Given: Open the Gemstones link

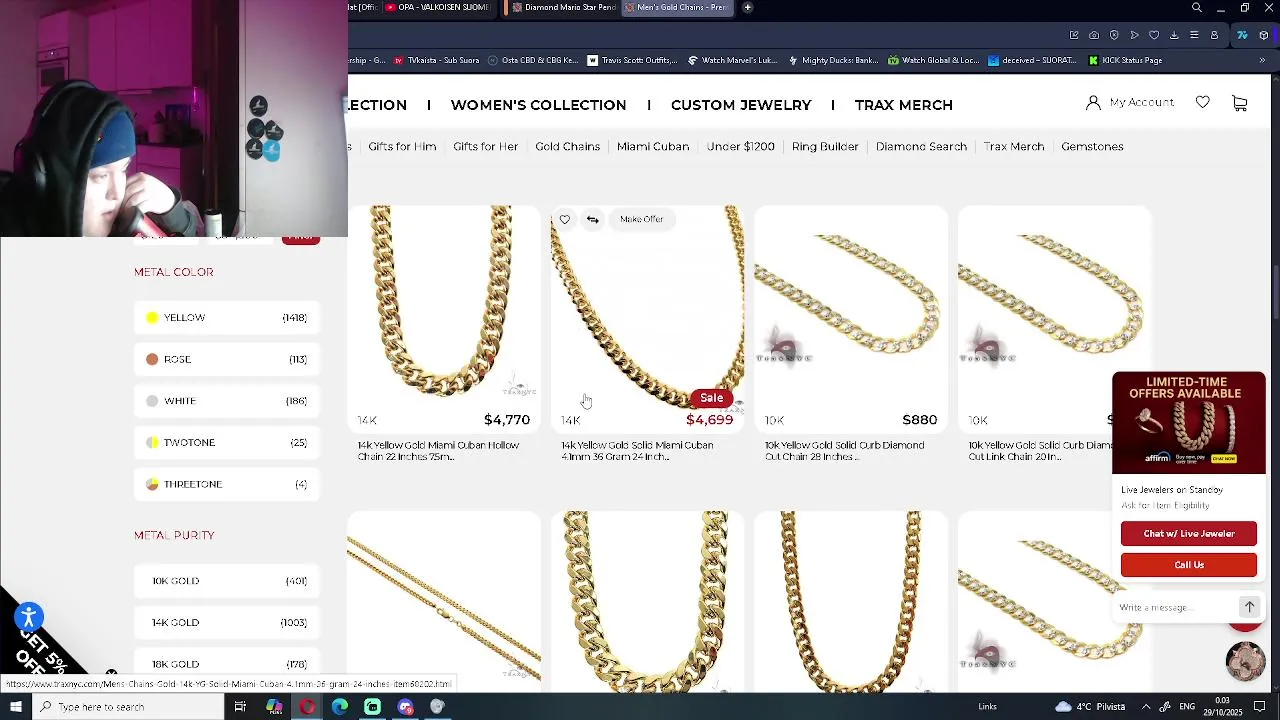Looking at the screenshot, I should click(1092, 147).
